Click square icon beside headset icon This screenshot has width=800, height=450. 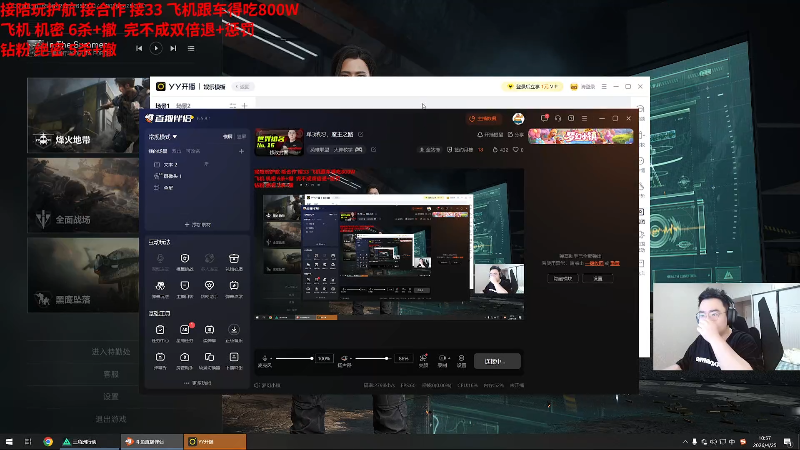click(571, 118)
